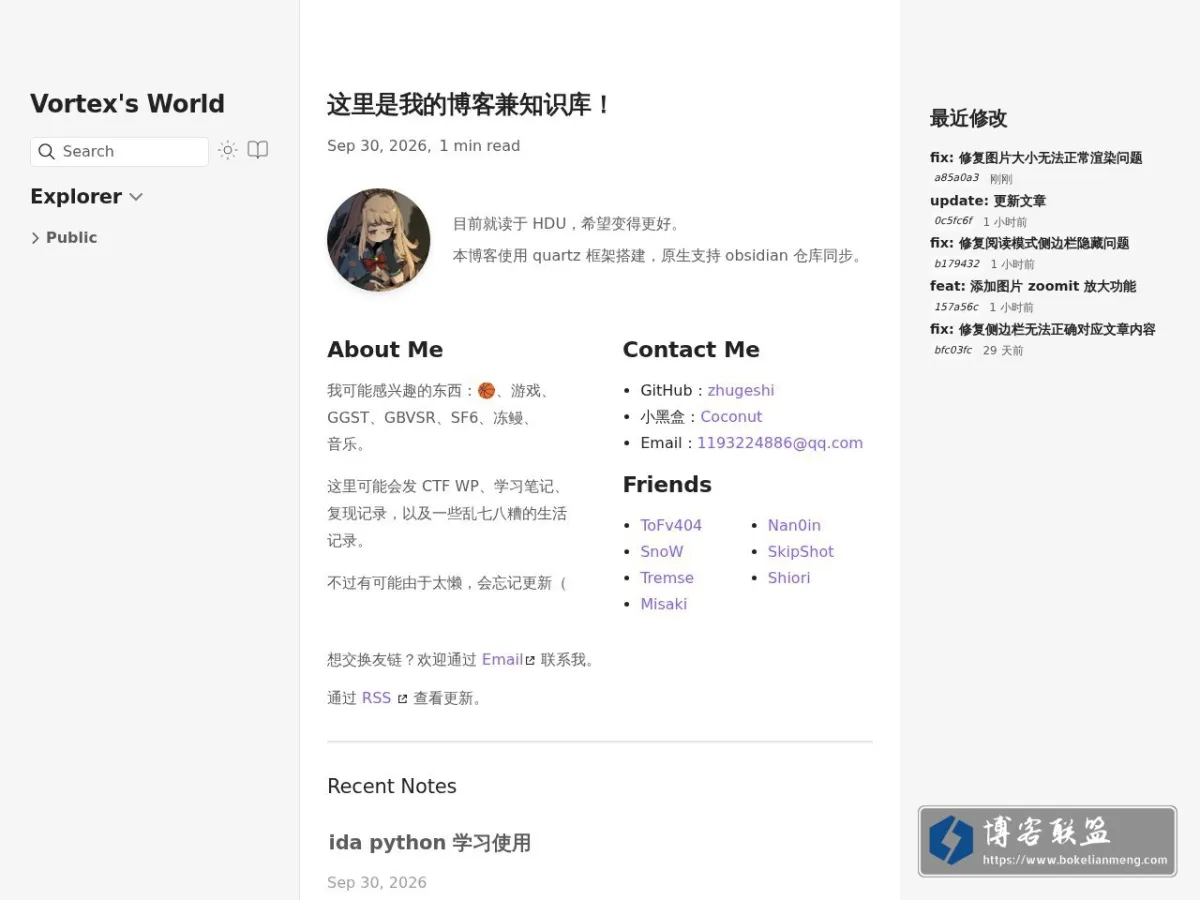Image resolution: width=1200 pixels, height=900 pixels.
Task: Click the 1193224886@qq.com email address
Action: point(780,442)
